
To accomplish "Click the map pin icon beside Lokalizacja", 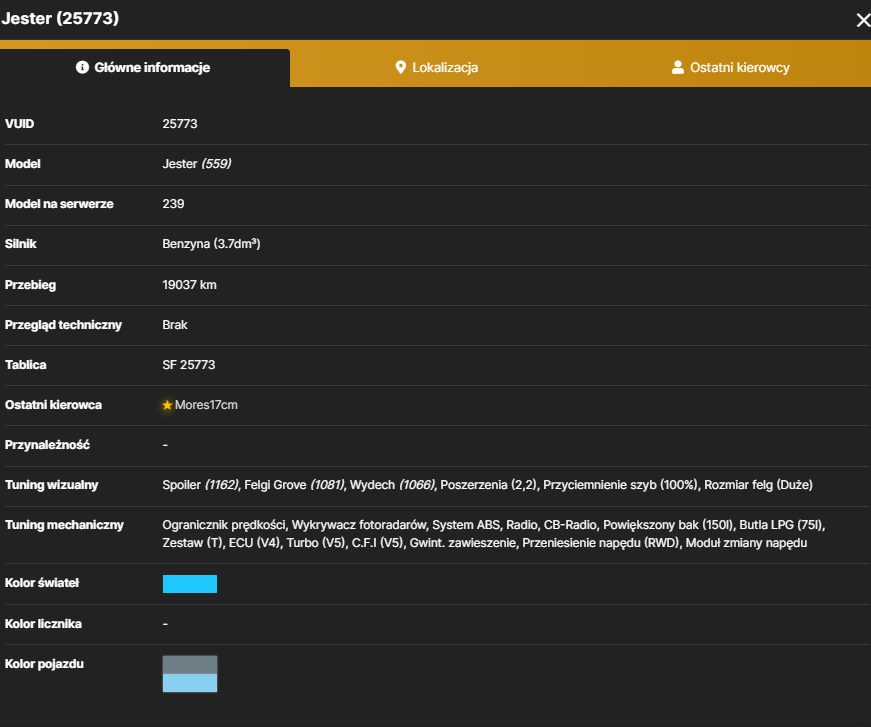I will coord(400,68).
